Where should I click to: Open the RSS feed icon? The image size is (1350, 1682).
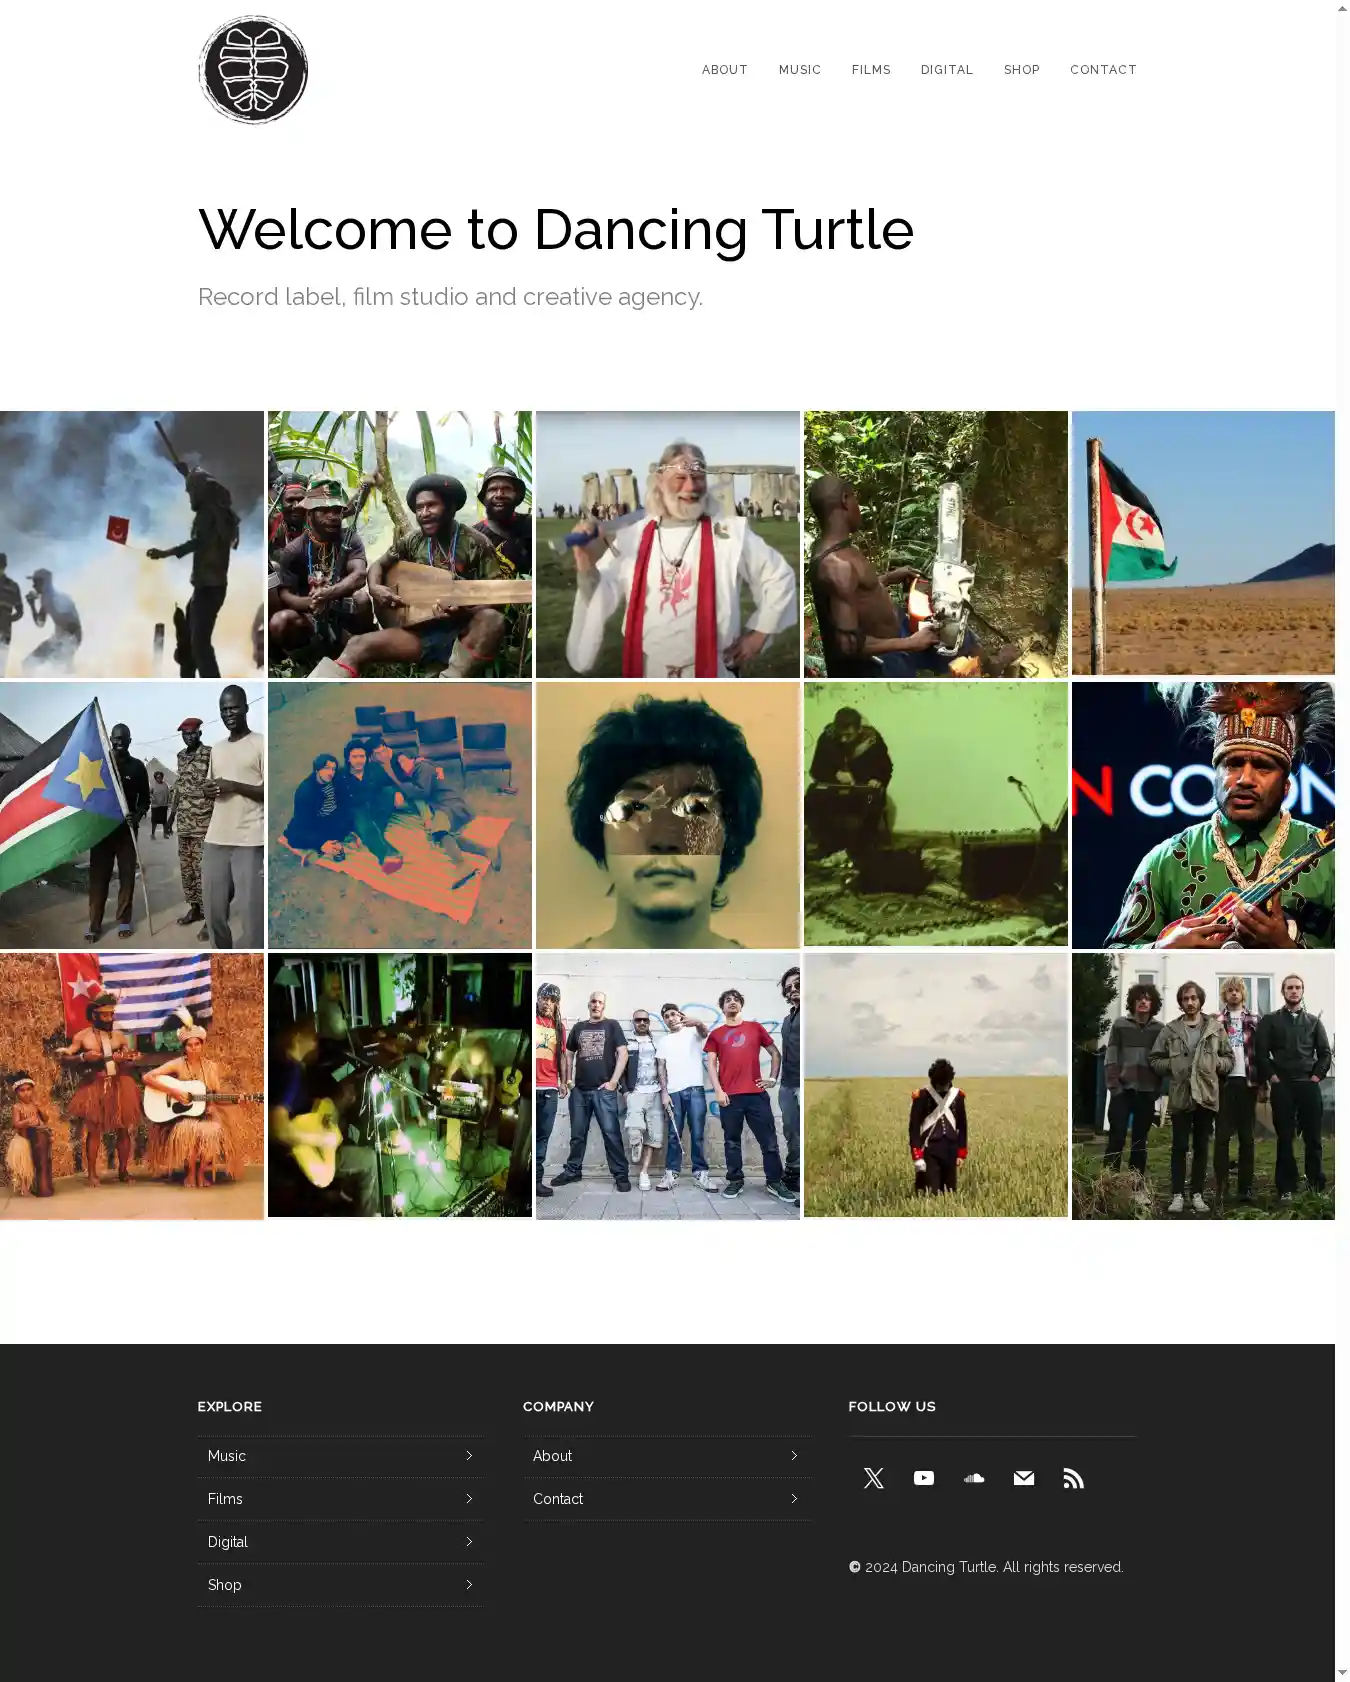pyautogui.click(x=1074, y=1478)
